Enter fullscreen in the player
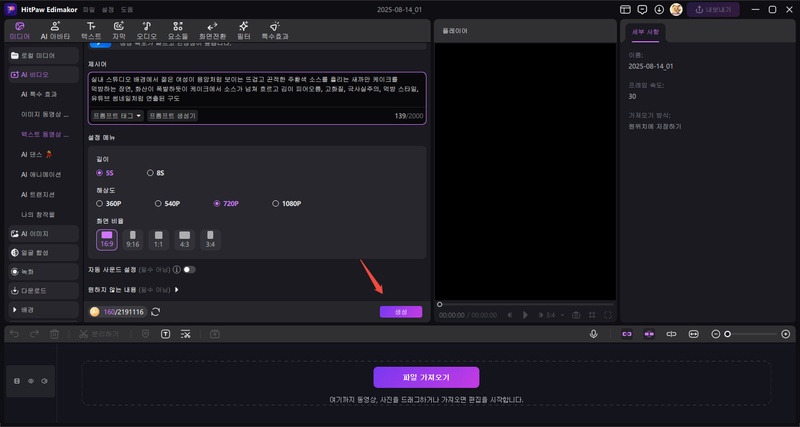 coord(608,315)
